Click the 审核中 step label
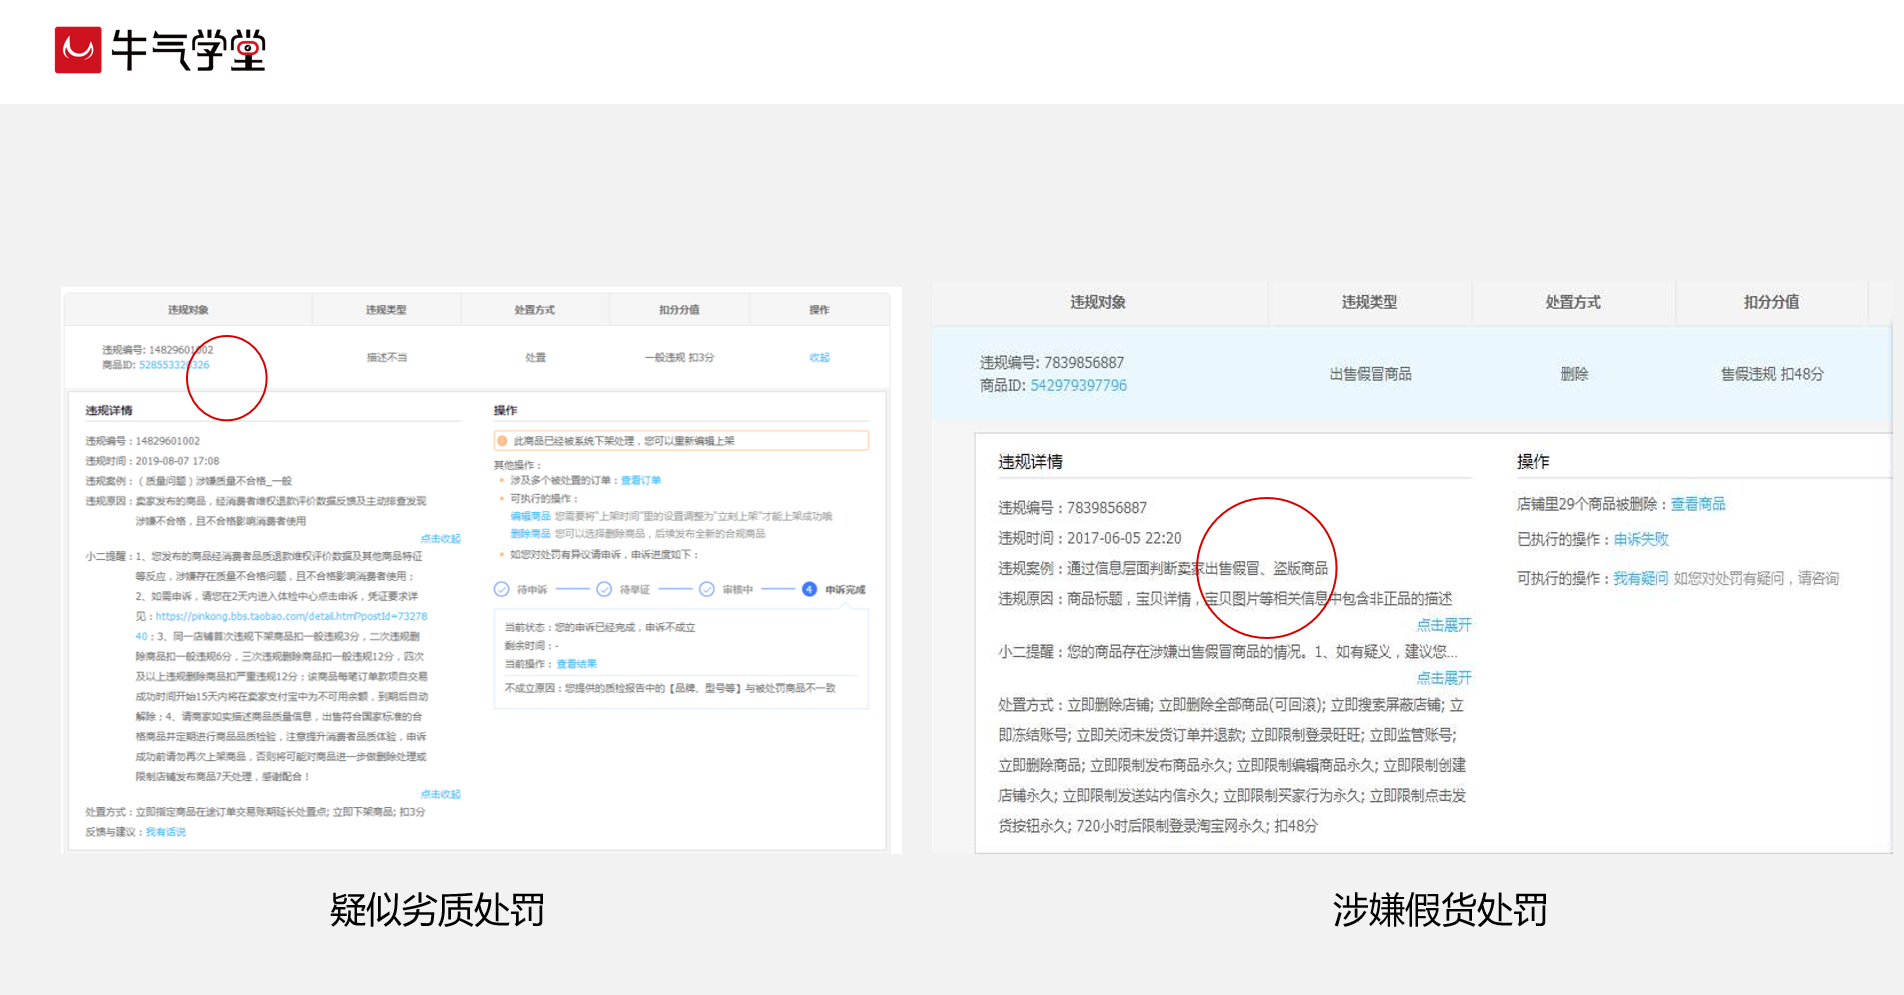The height and width of the screenshot is (995, 1904). [738, 590]
